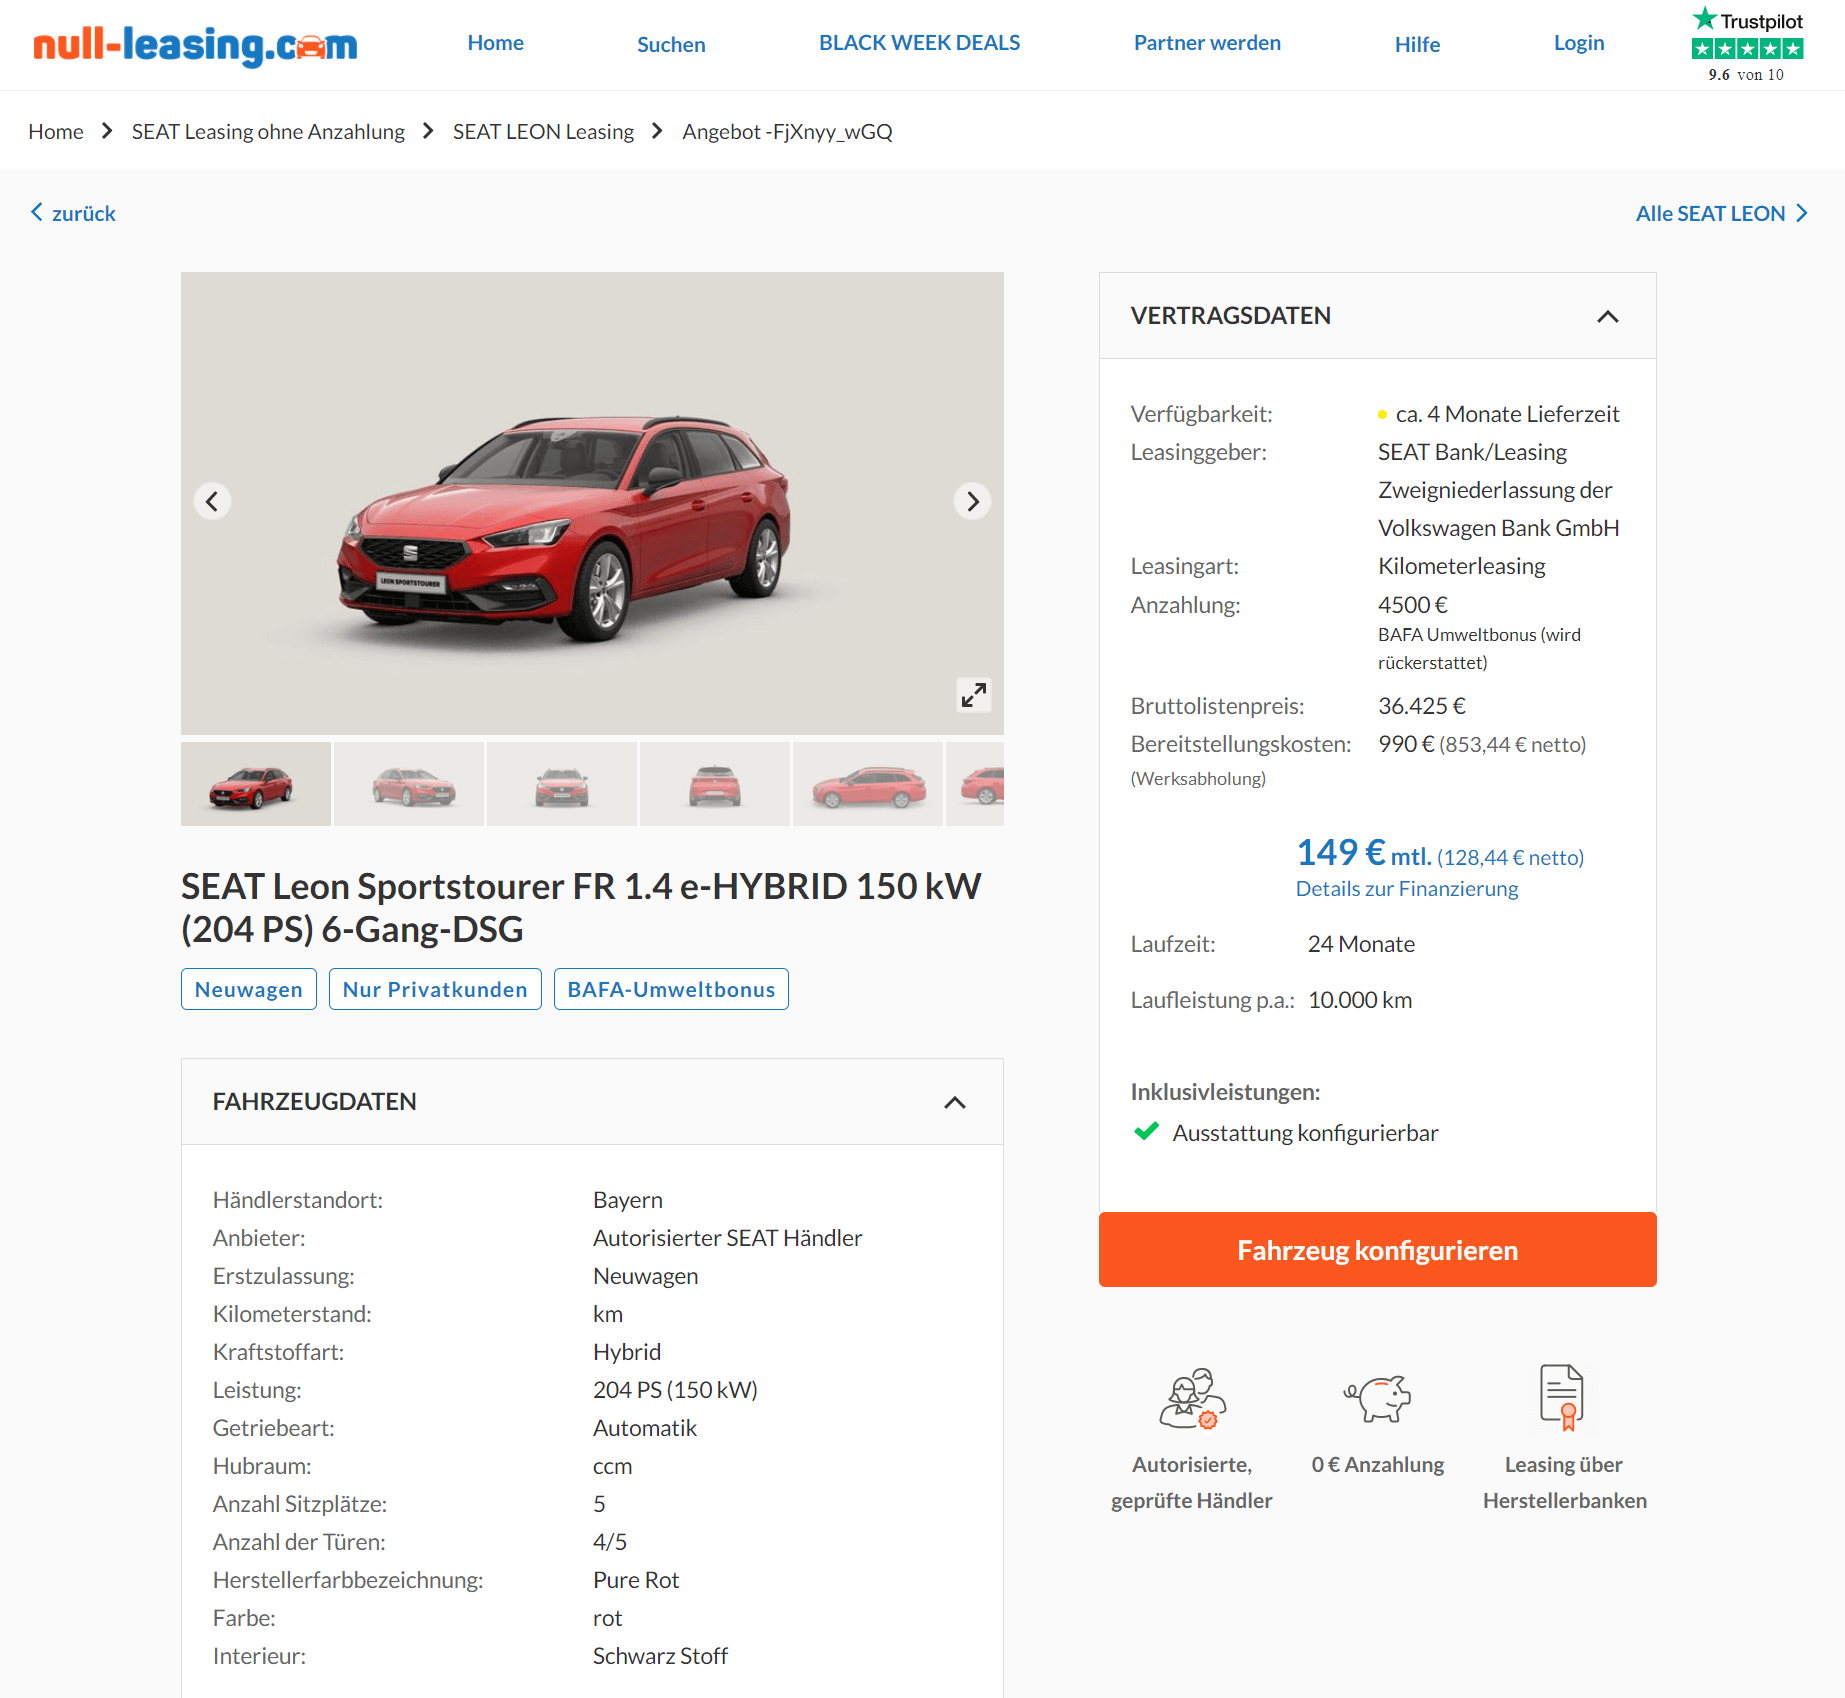This screenshot has height=1698, width=1845.
Task: Click the Getriebeart value Automatik
Action: tap(645, 1428)
